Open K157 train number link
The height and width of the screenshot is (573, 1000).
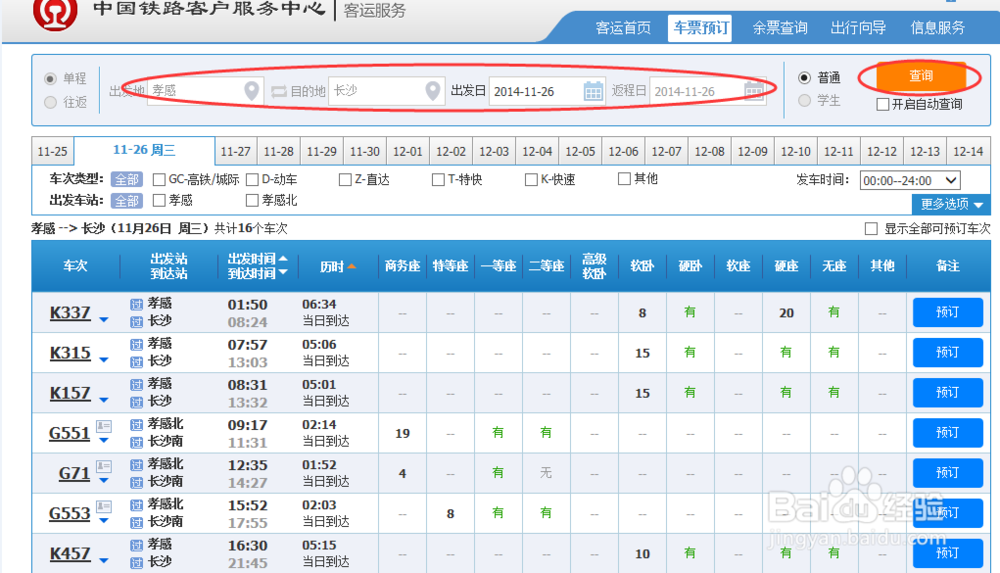70,394
